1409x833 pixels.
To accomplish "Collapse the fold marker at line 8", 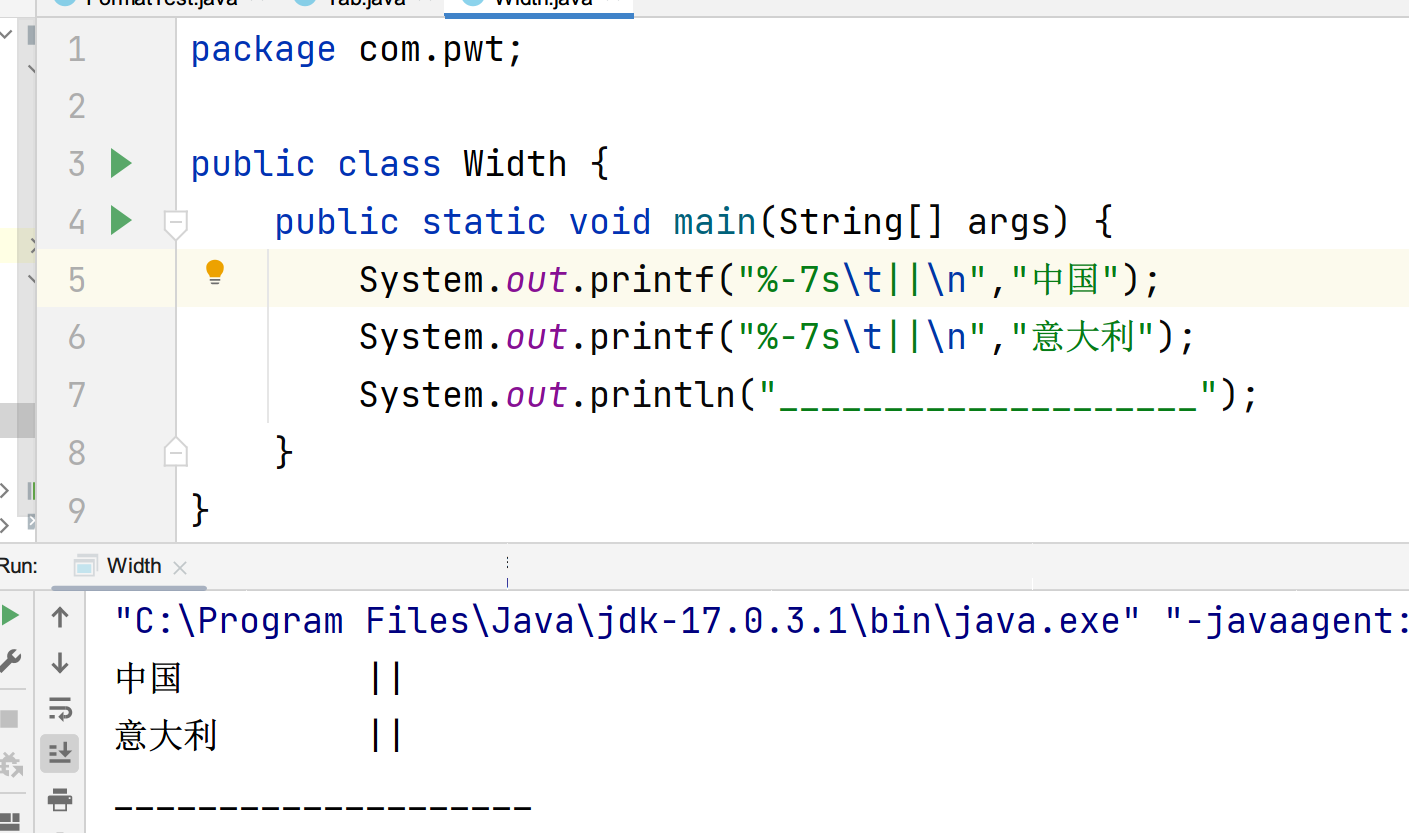I will 175,451.
